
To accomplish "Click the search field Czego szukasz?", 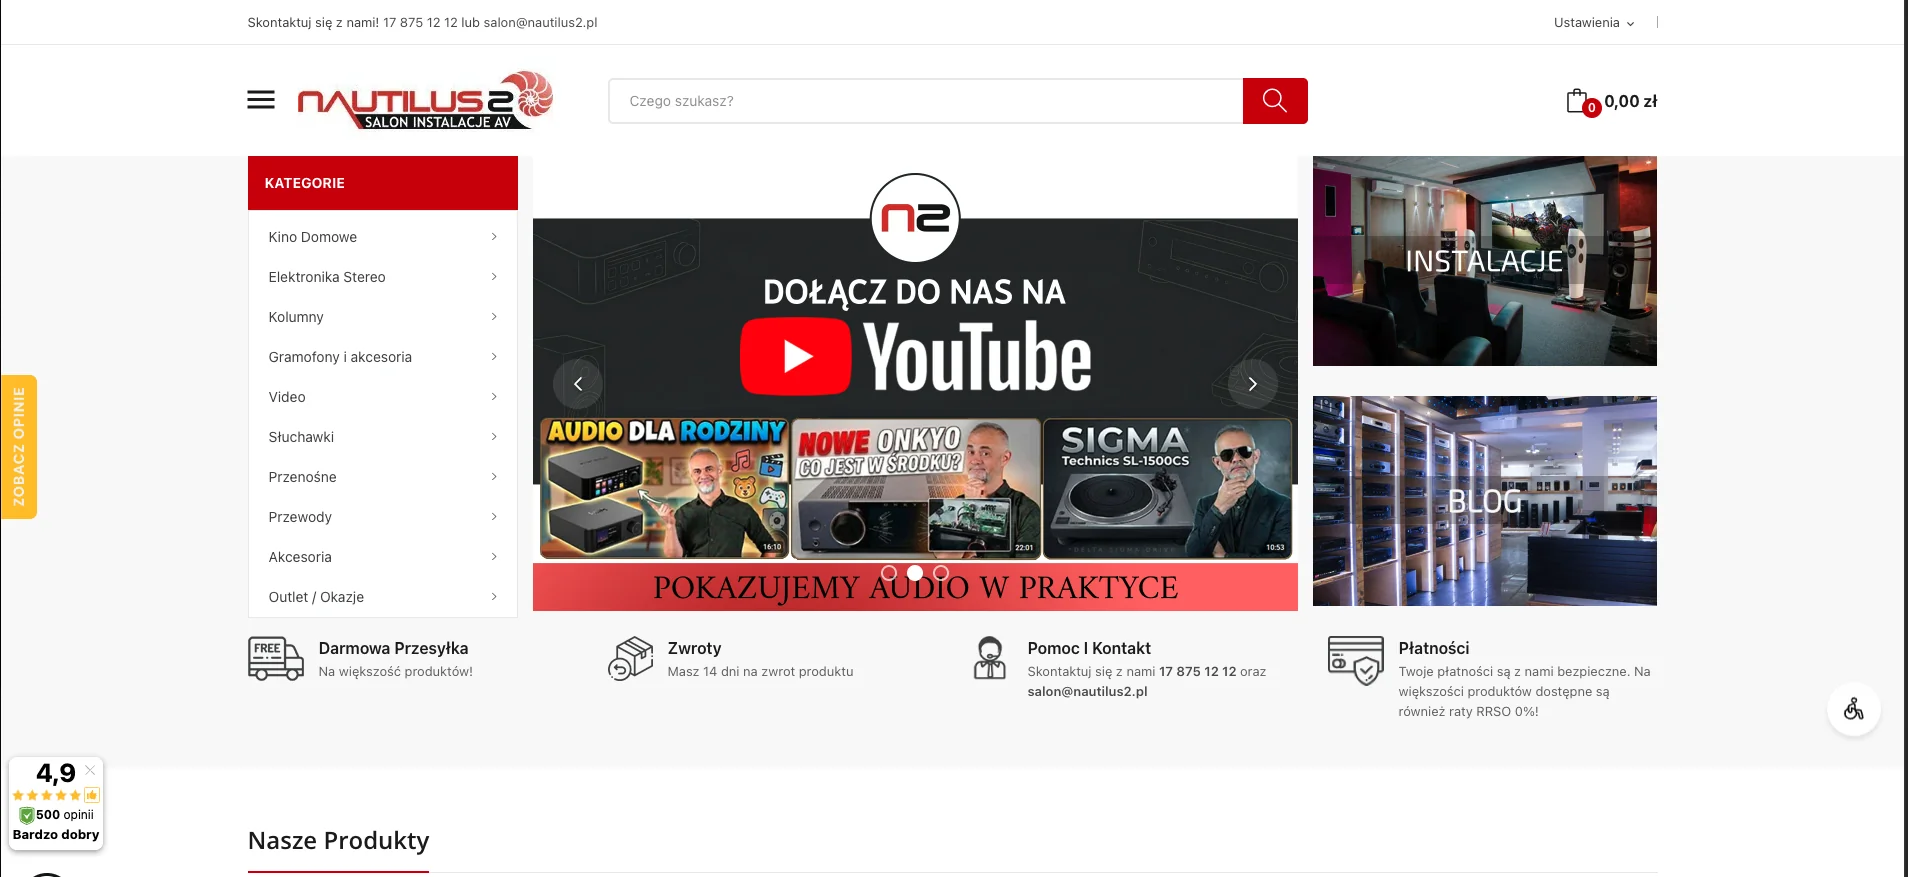I will point(925,101).
